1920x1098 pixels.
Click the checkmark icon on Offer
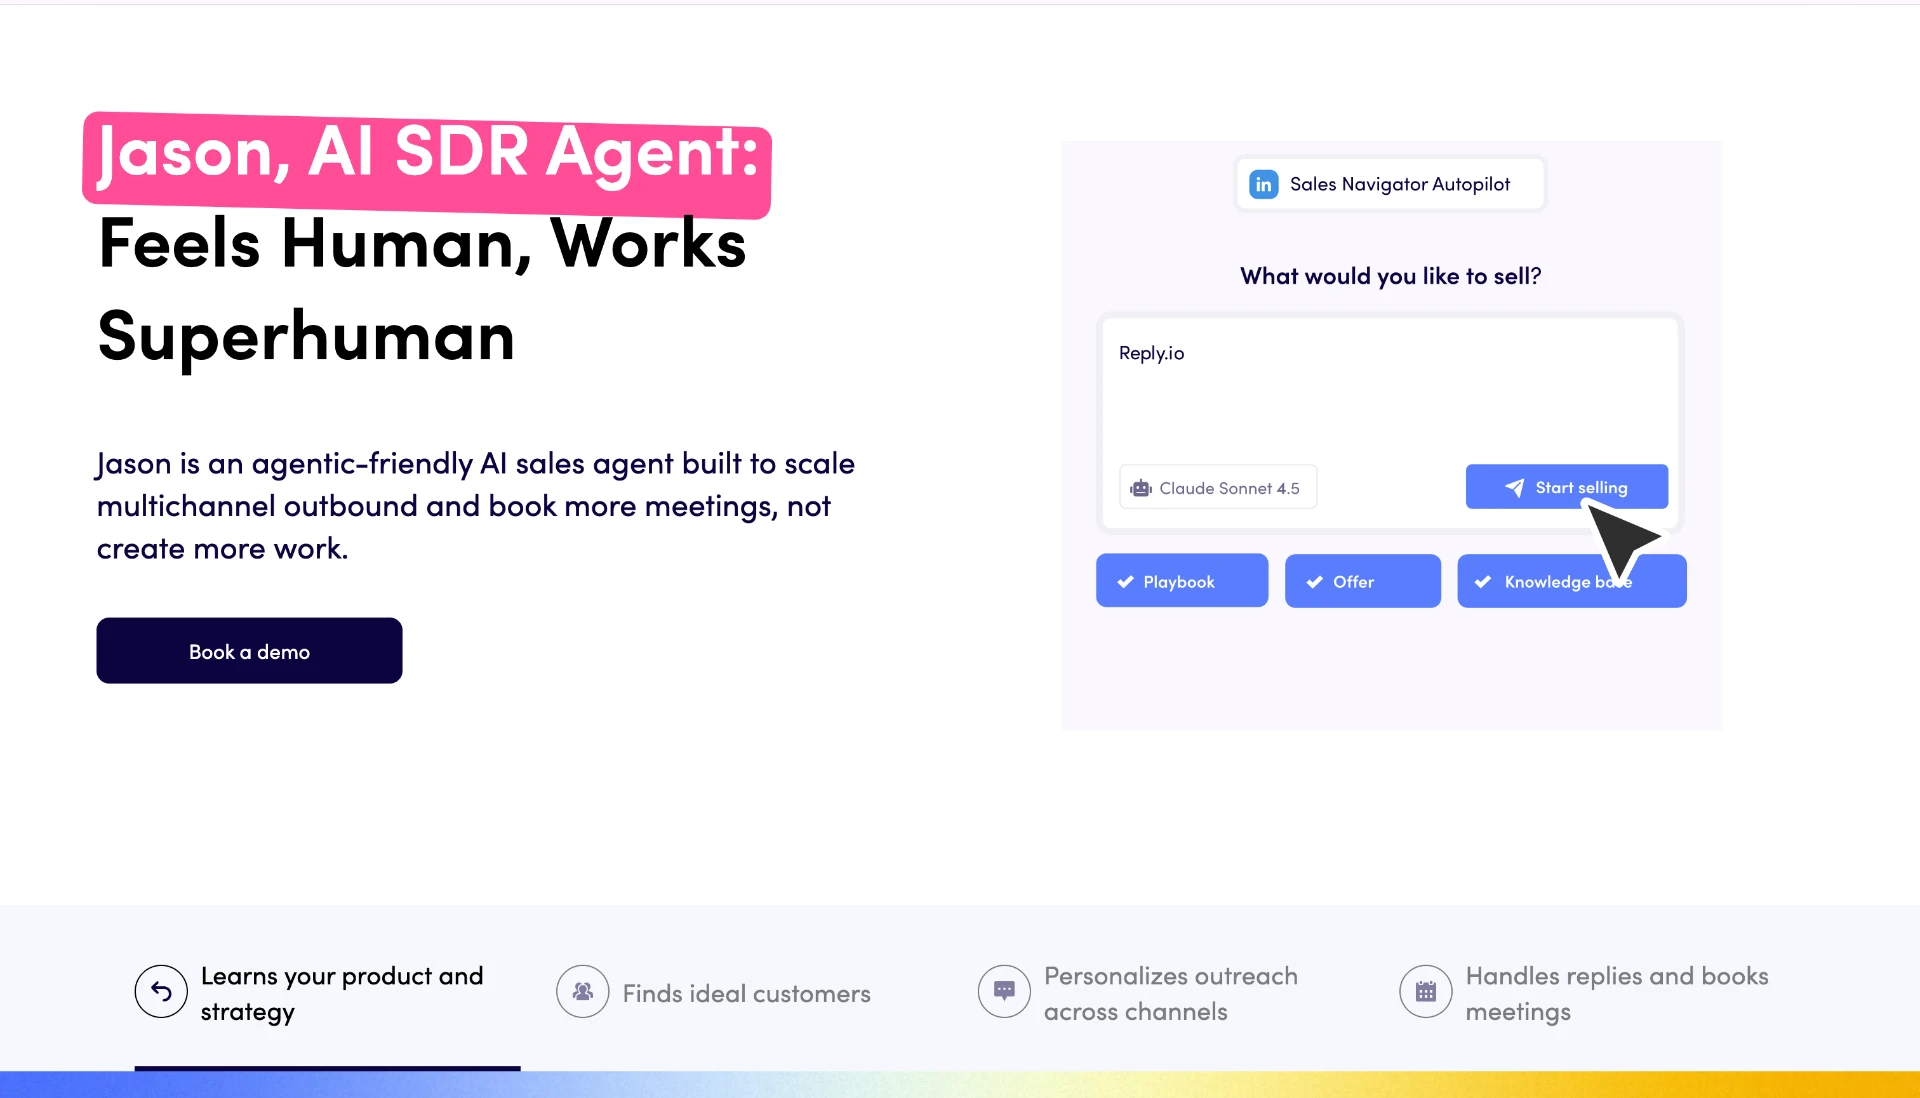pyautogui.click(x=1315, y=582)
